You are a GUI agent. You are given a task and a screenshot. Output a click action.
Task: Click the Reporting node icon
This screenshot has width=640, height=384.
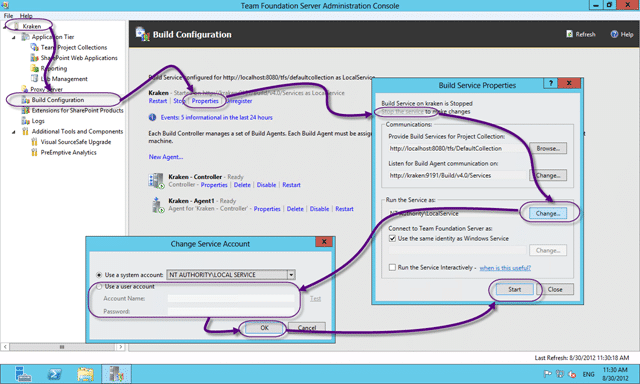tap(35, 68)
